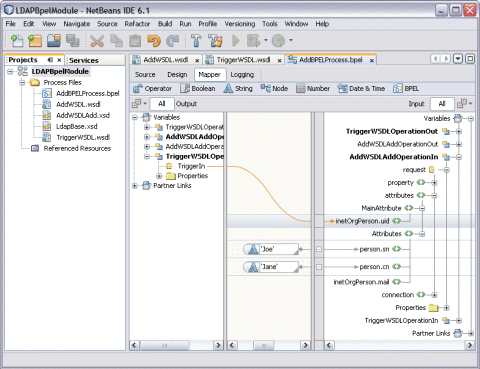Screen dimensions: 480x369
Task: Click the mapper canvas horizontal scrollbar thumb
Action: (x=264, y=345)
